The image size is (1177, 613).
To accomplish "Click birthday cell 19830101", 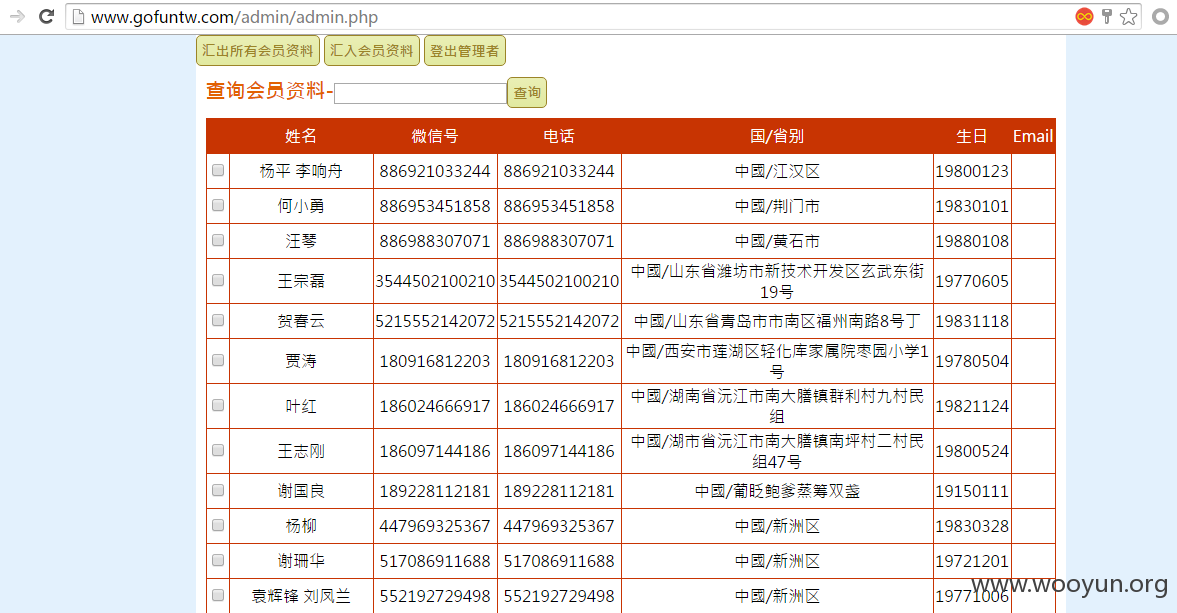I will (972, 206).
